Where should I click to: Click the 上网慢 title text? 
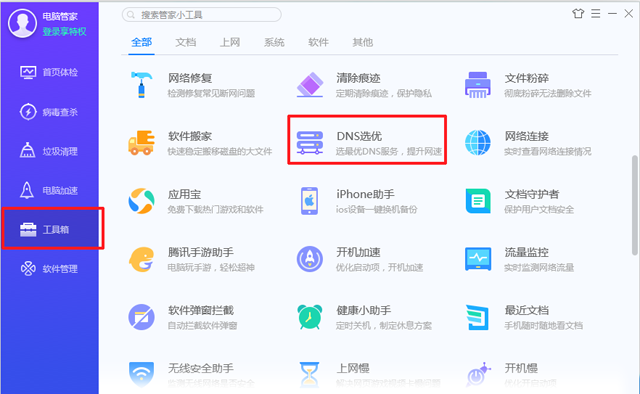click(x=353, y=368)
